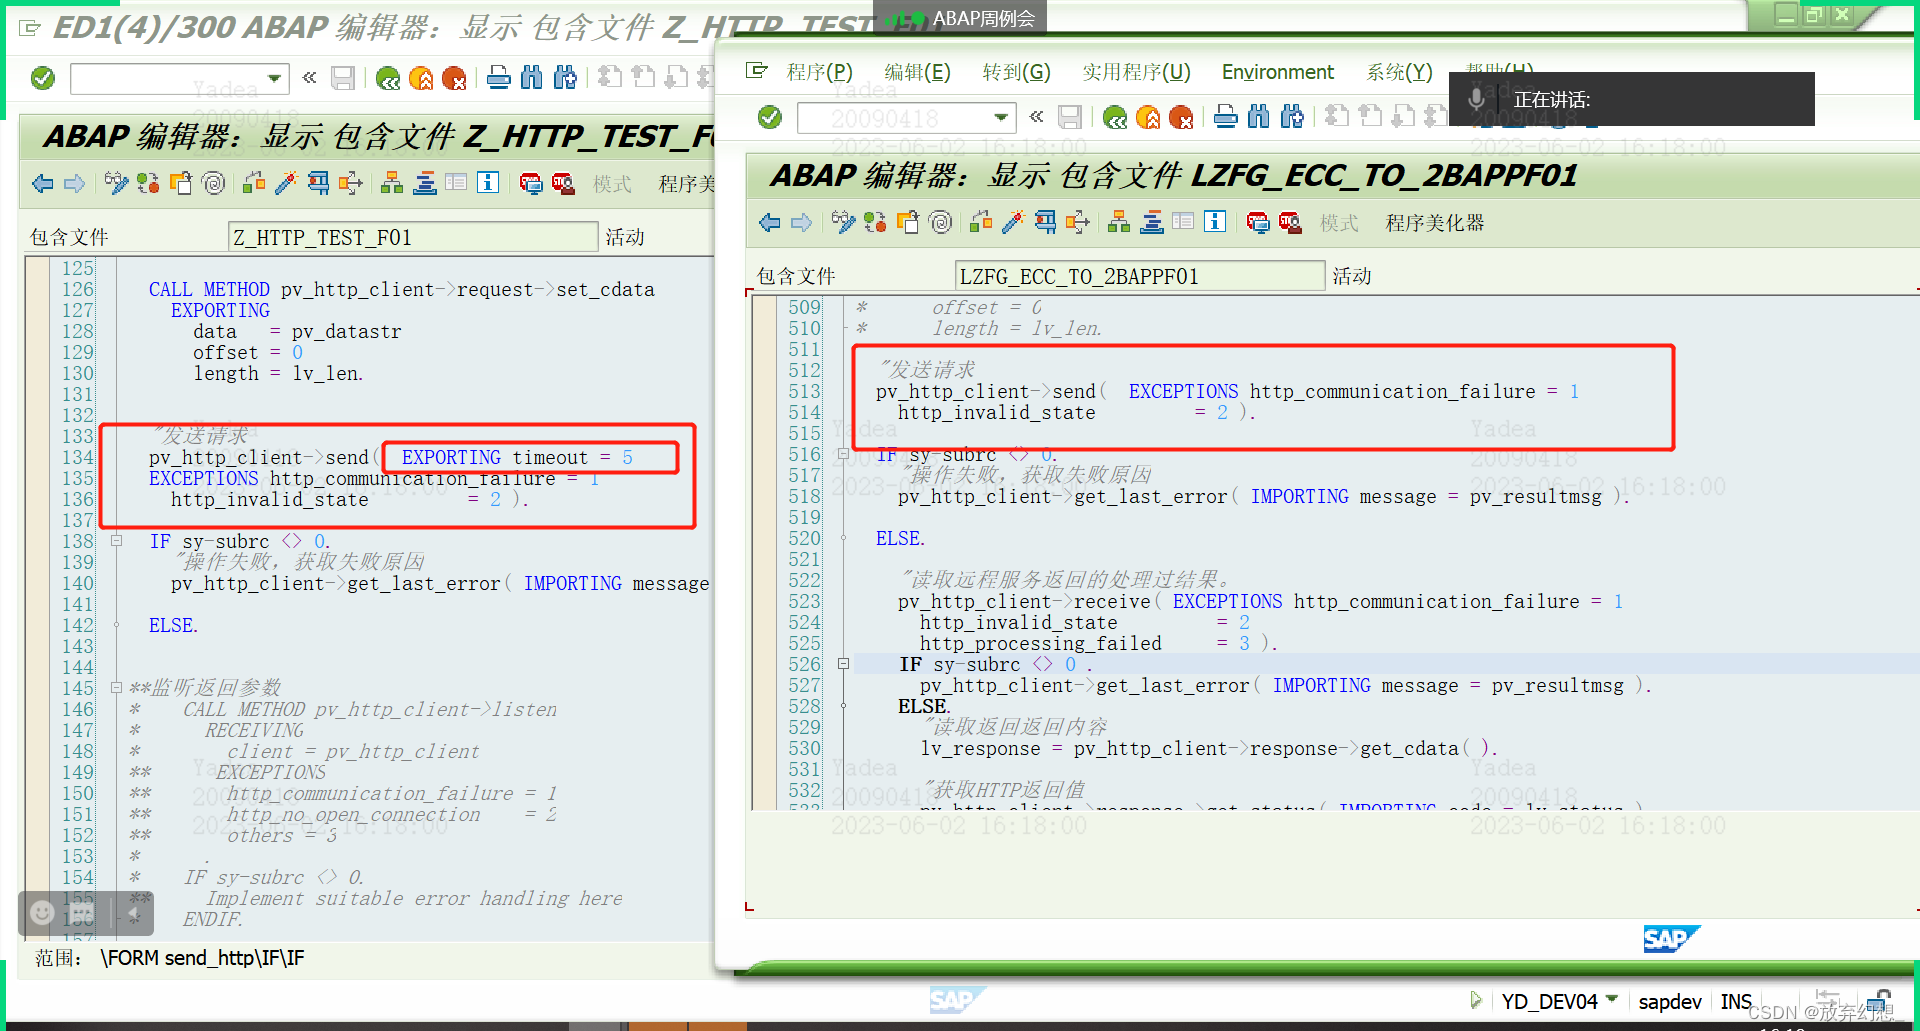Click 程序美化器 Pretty Printer button

pyautogui.click(x=1434, y=223)
